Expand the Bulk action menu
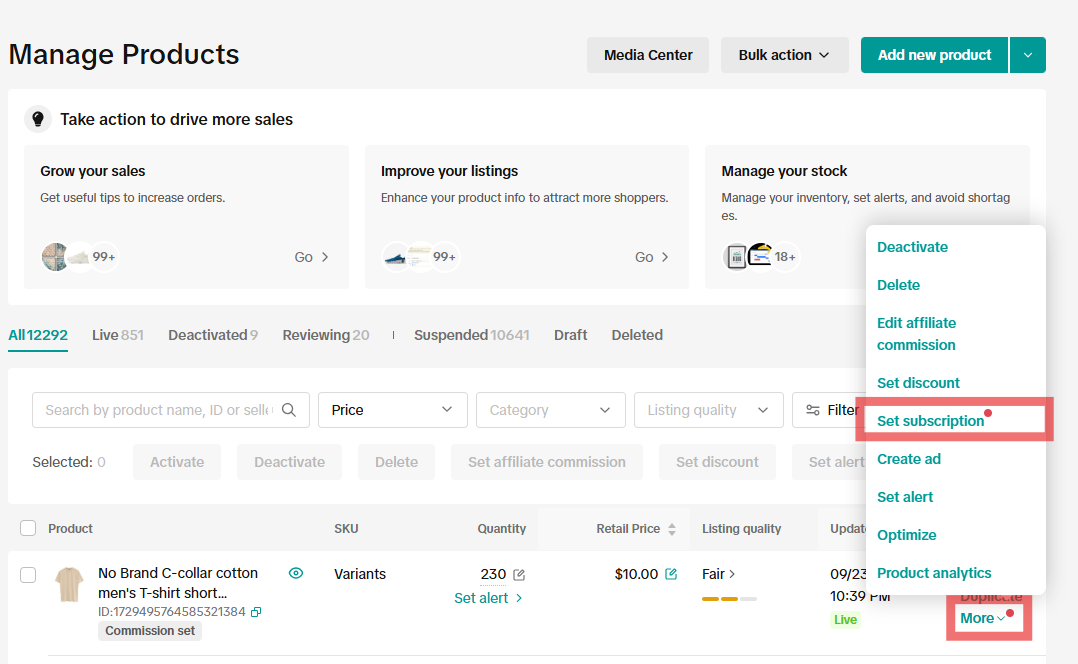Viewport: 1078px width, 664px height. click(784, 55)
